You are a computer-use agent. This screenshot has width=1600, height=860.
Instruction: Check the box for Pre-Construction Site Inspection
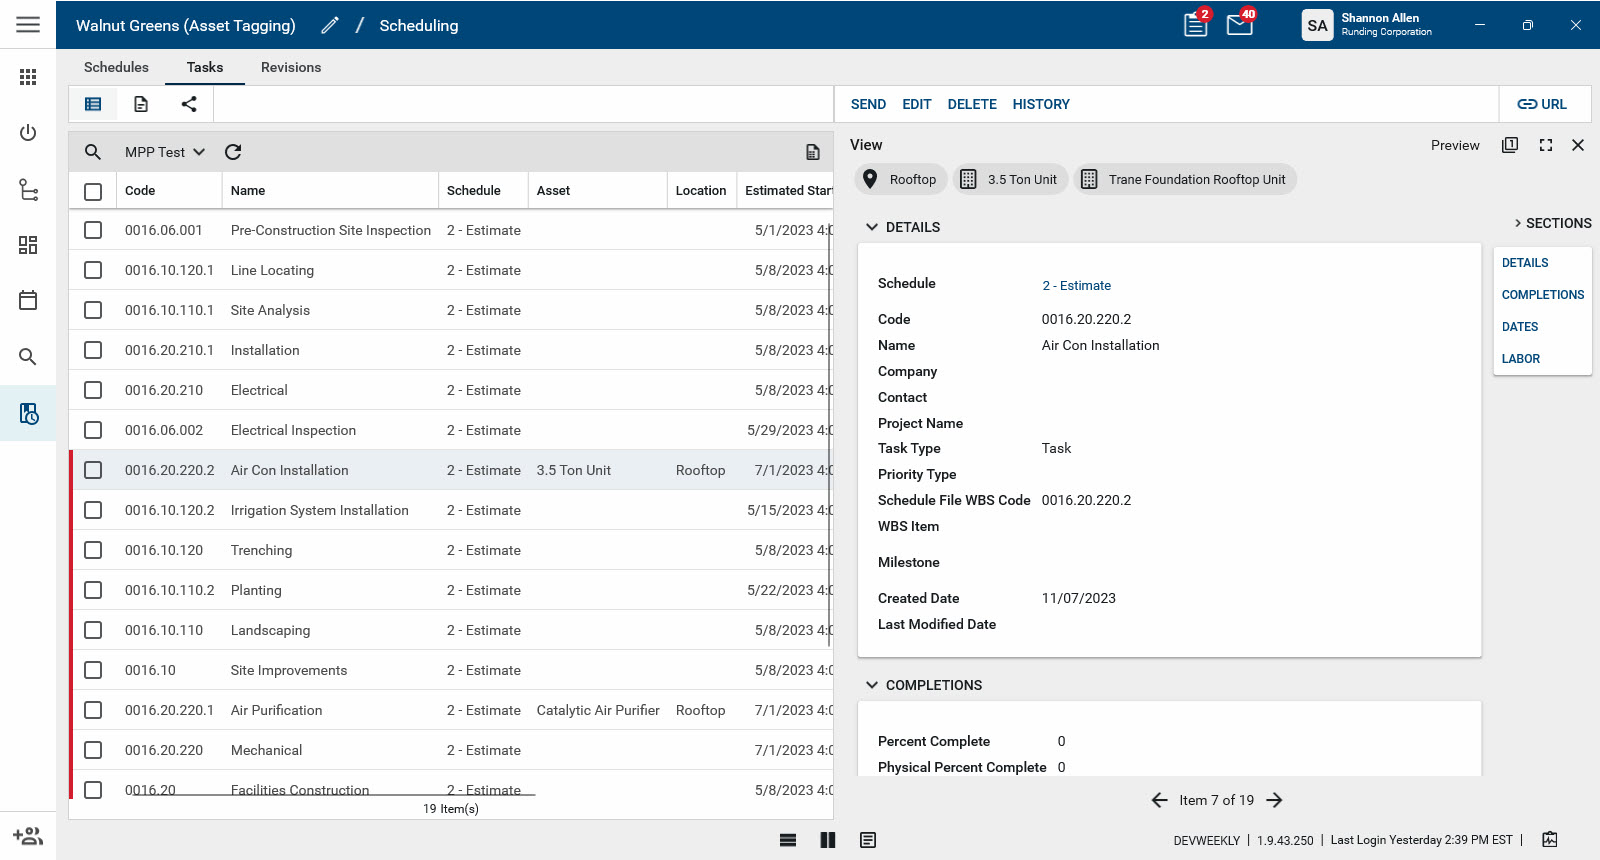tap(93, 230)
